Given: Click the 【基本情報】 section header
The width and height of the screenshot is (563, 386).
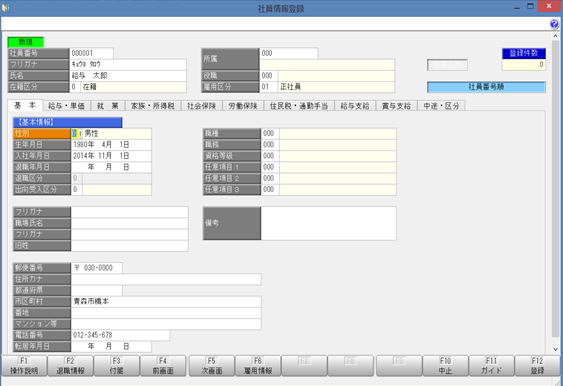Looking at the screenshot, I should coord(68,122).
